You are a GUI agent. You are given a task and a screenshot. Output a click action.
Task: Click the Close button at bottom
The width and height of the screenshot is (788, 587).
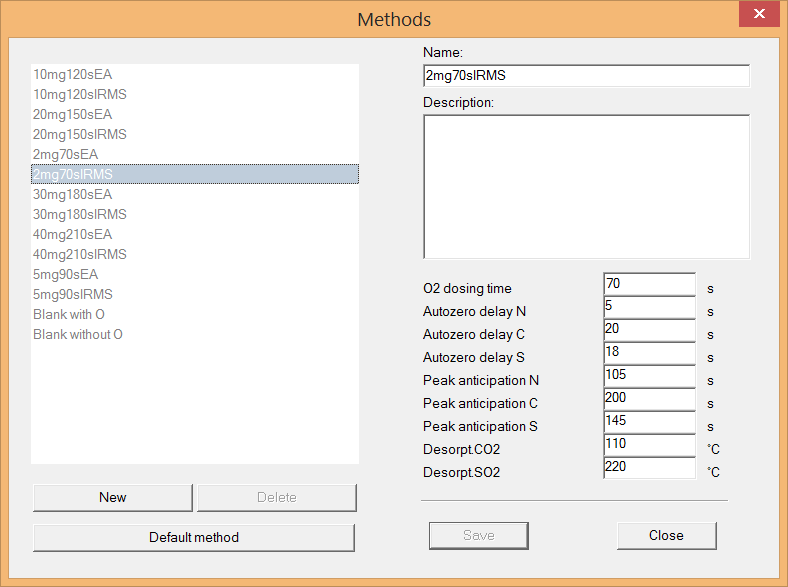[666, 536]
